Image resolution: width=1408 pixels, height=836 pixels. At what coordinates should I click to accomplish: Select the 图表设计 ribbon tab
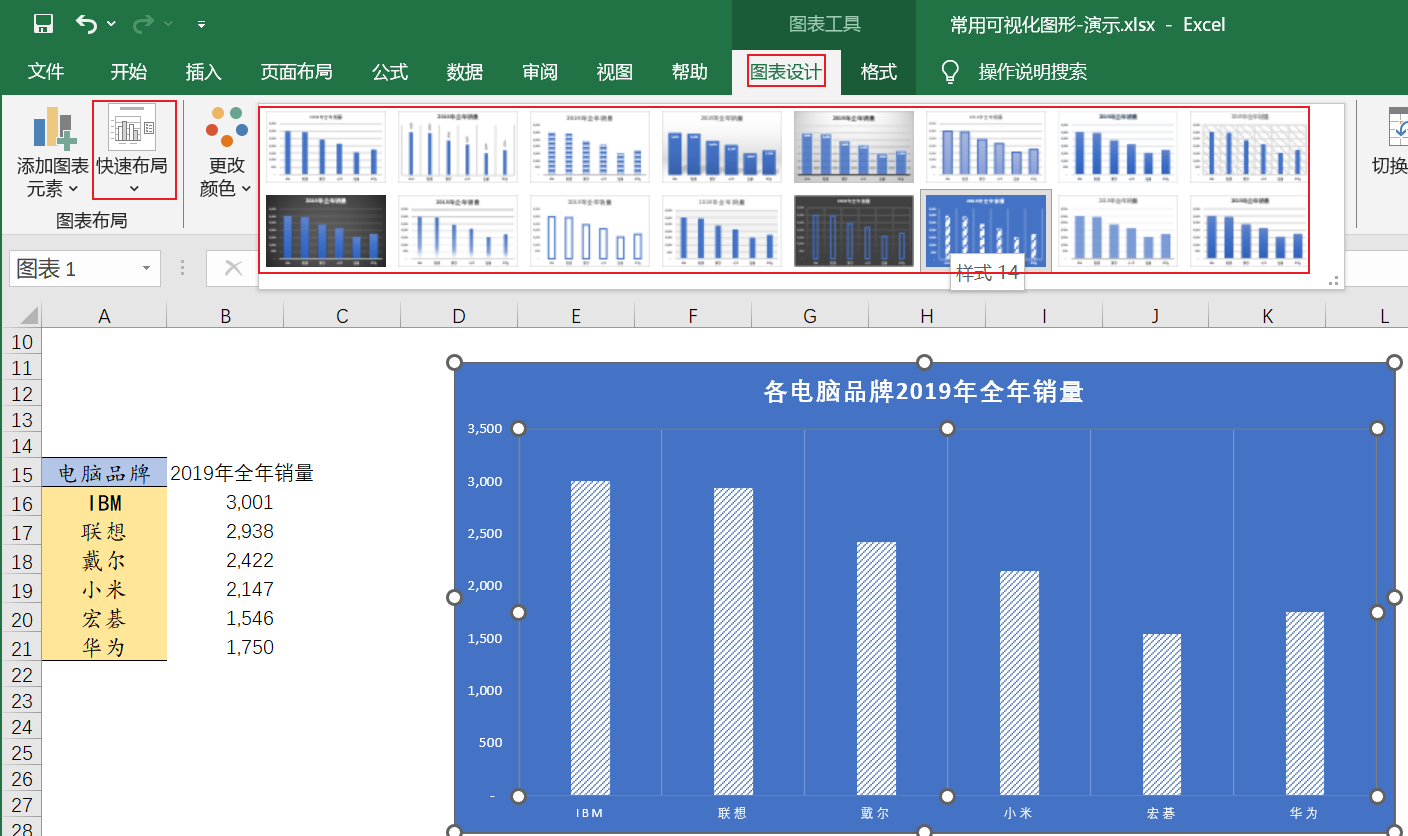click(786, 72)
